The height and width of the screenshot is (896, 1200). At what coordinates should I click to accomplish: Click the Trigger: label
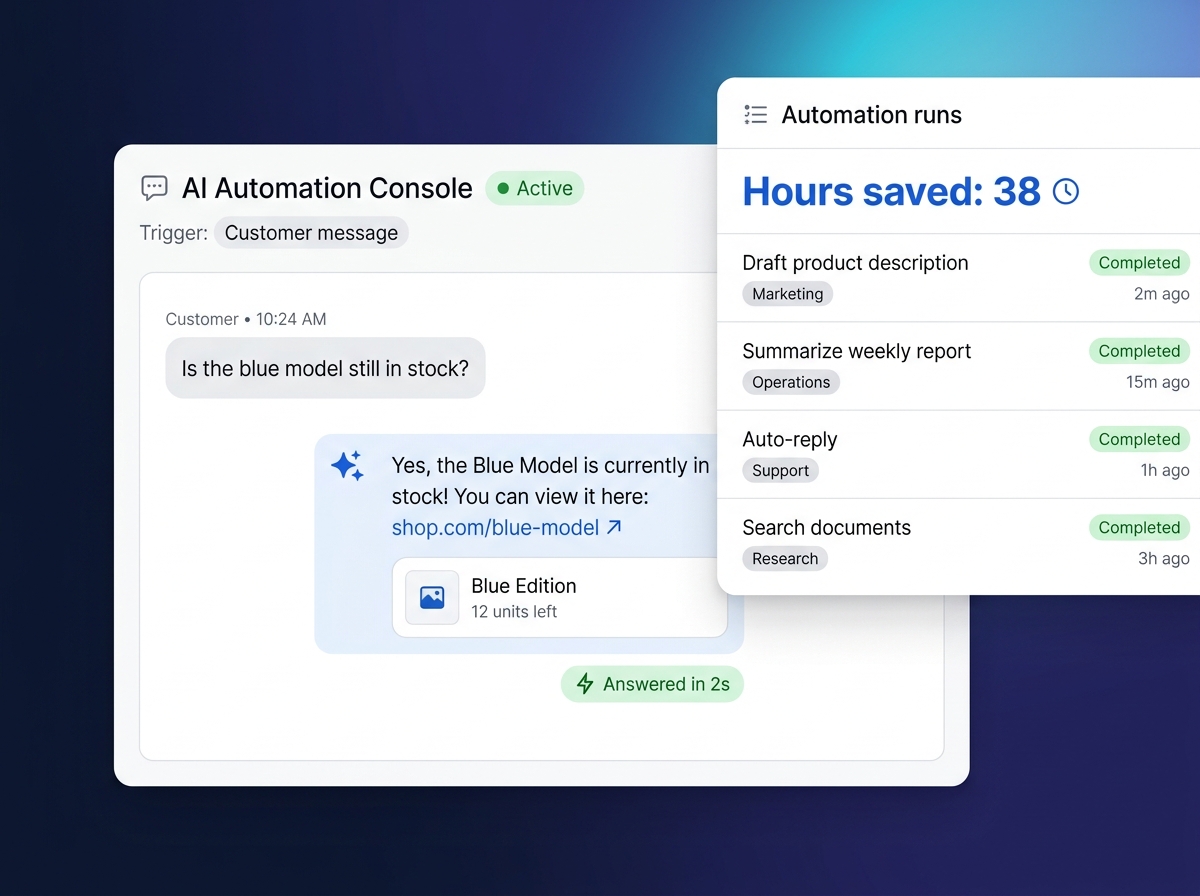coord(174,233)
